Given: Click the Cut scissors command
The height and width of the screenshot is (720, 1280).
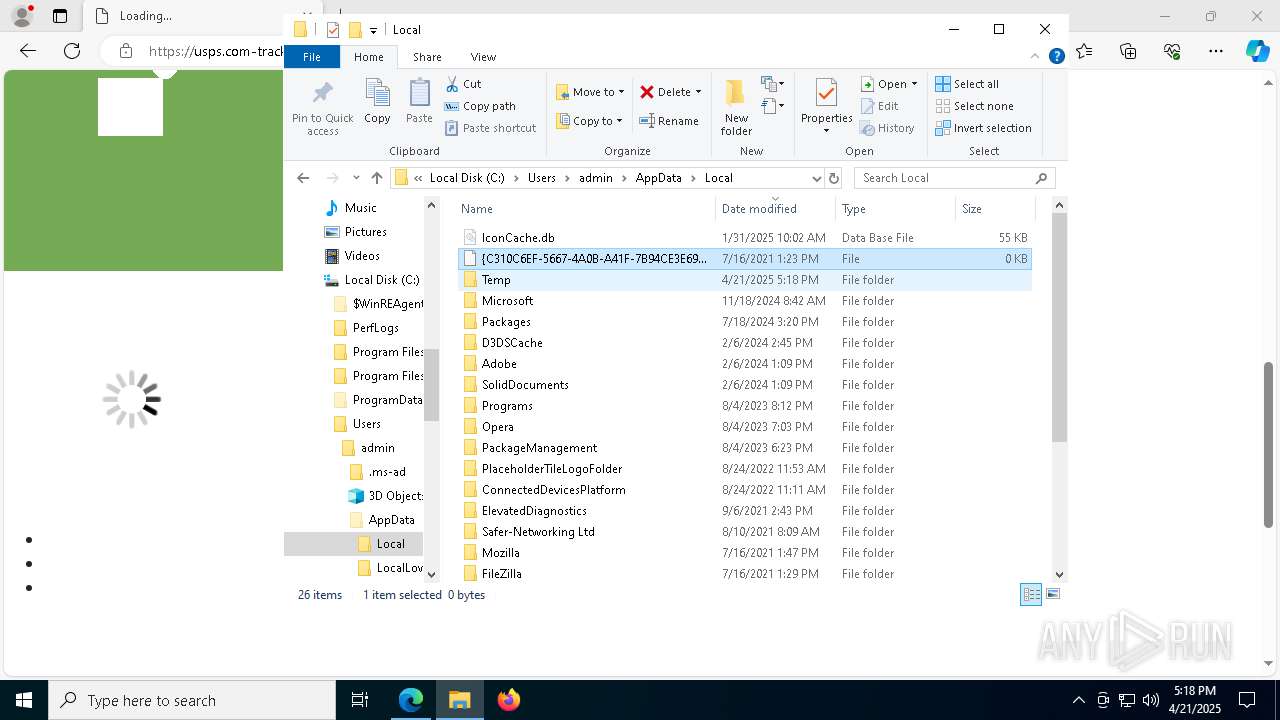Looking at the screenshot, I should pyautogui.click(x=463, y=84).
